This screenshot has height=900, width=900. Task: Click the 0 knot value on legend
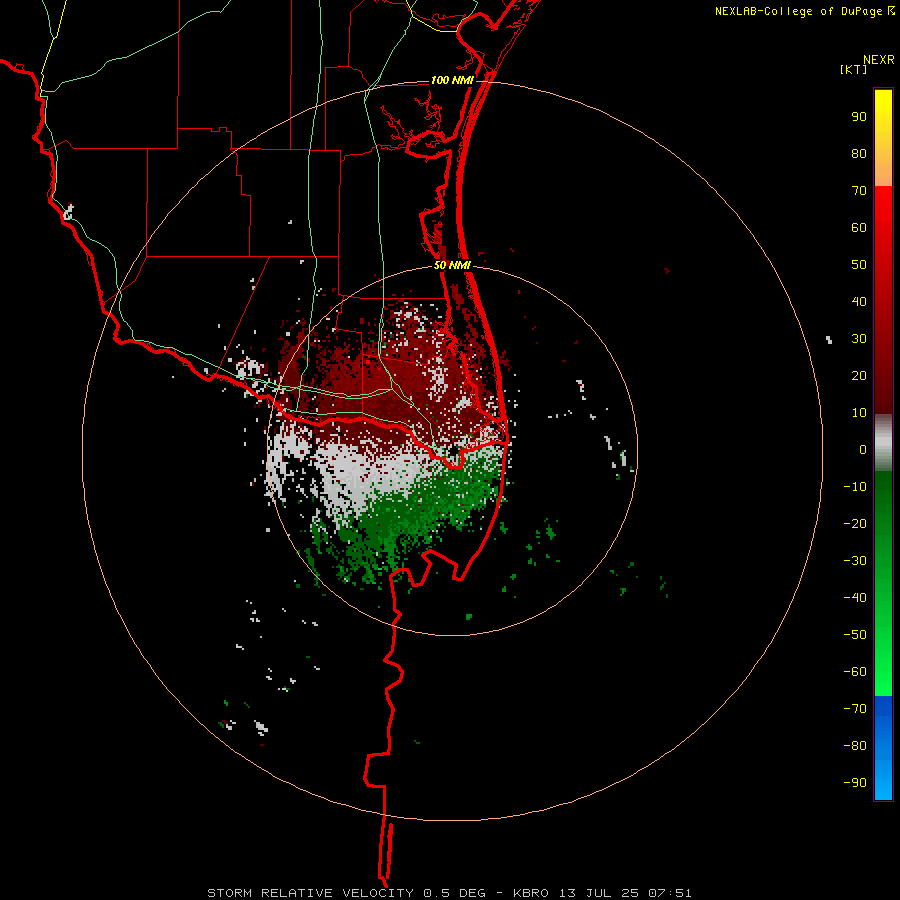[x=863, y=449]
